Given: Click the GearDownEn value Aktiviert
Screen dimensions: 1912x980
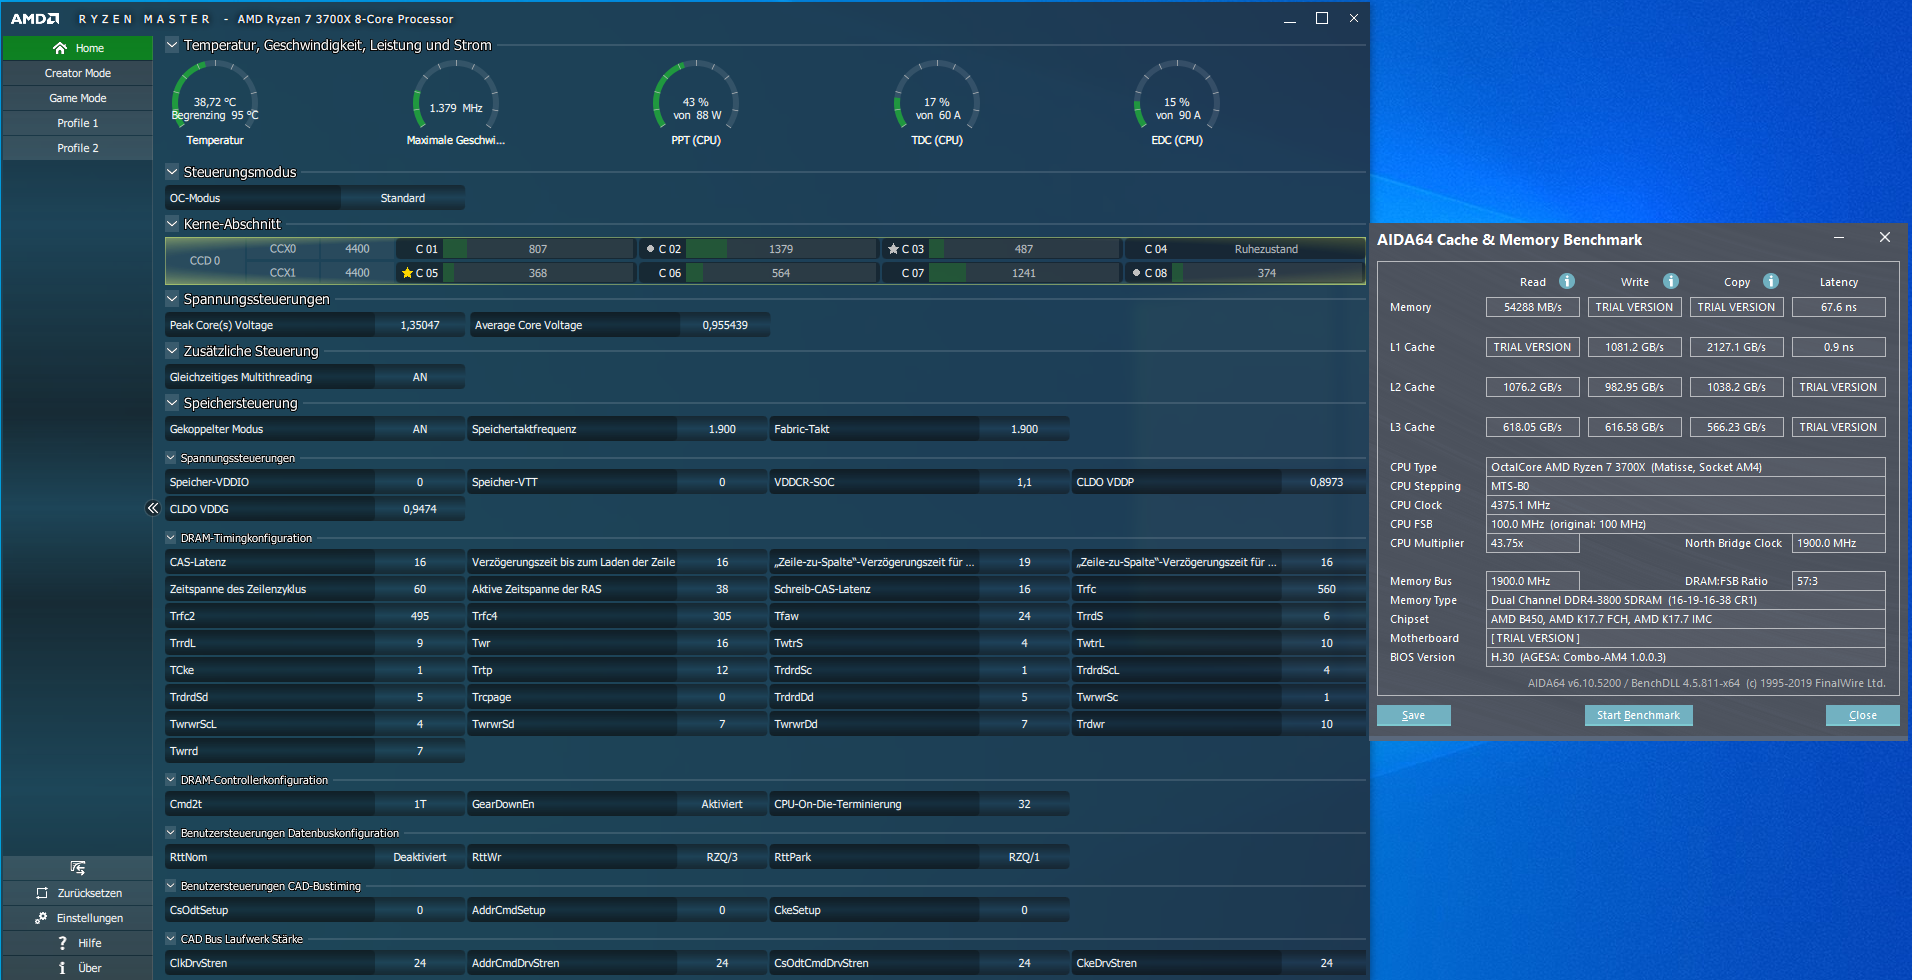Looking at the screenshot, I should pyautogui.click(x=722, y=804).
